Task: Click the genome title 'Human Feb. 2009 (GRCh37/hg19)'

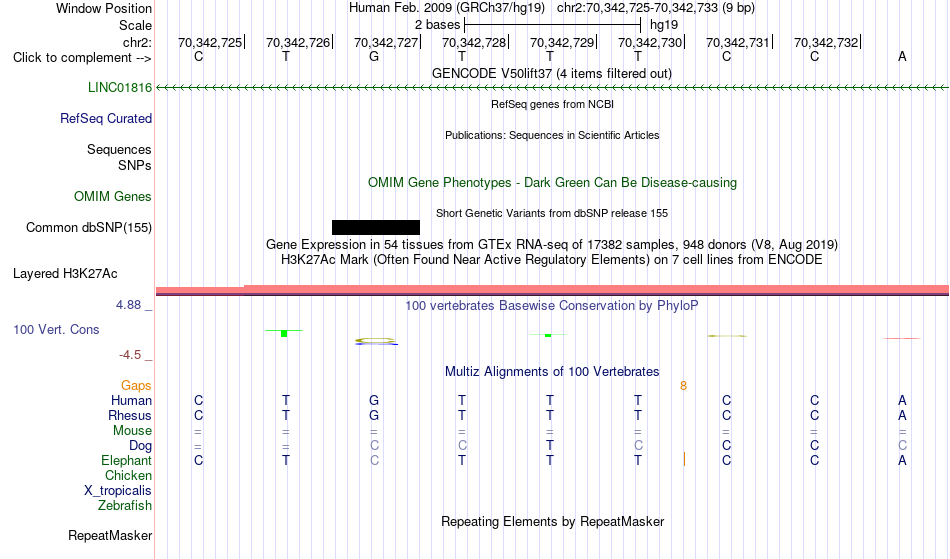Action: [447, 8]
